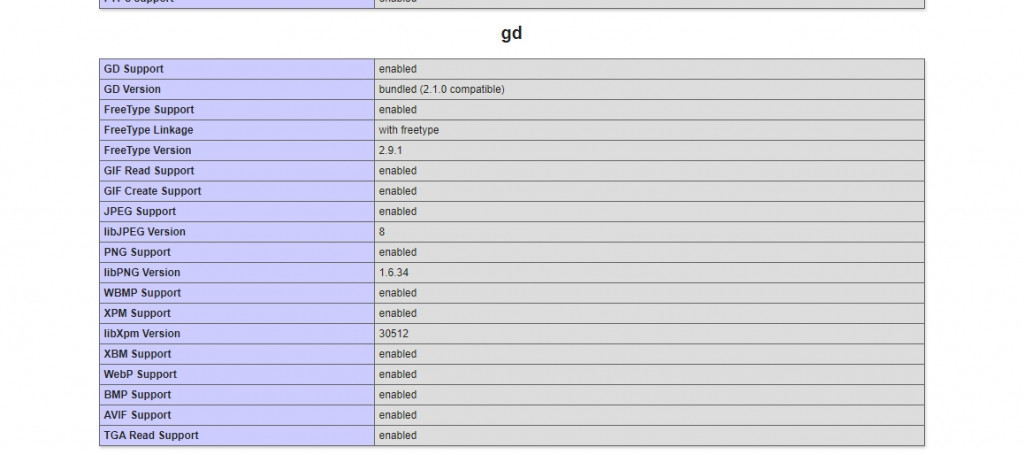Select the 'XPM Support' label cell
This screenshot has width=1024, height=455.
point(237,313)
